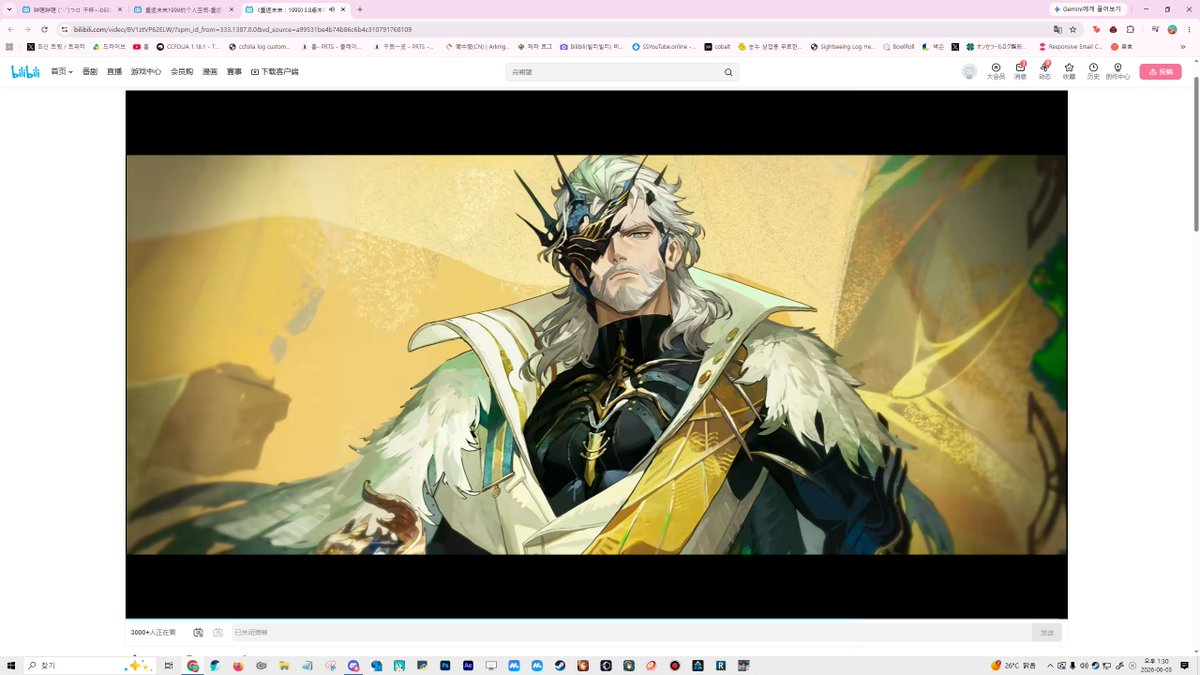Viewport: 1200px width, 675px height.
Task: Open the 漫画 menu item
Action: (x=210, y=72)
